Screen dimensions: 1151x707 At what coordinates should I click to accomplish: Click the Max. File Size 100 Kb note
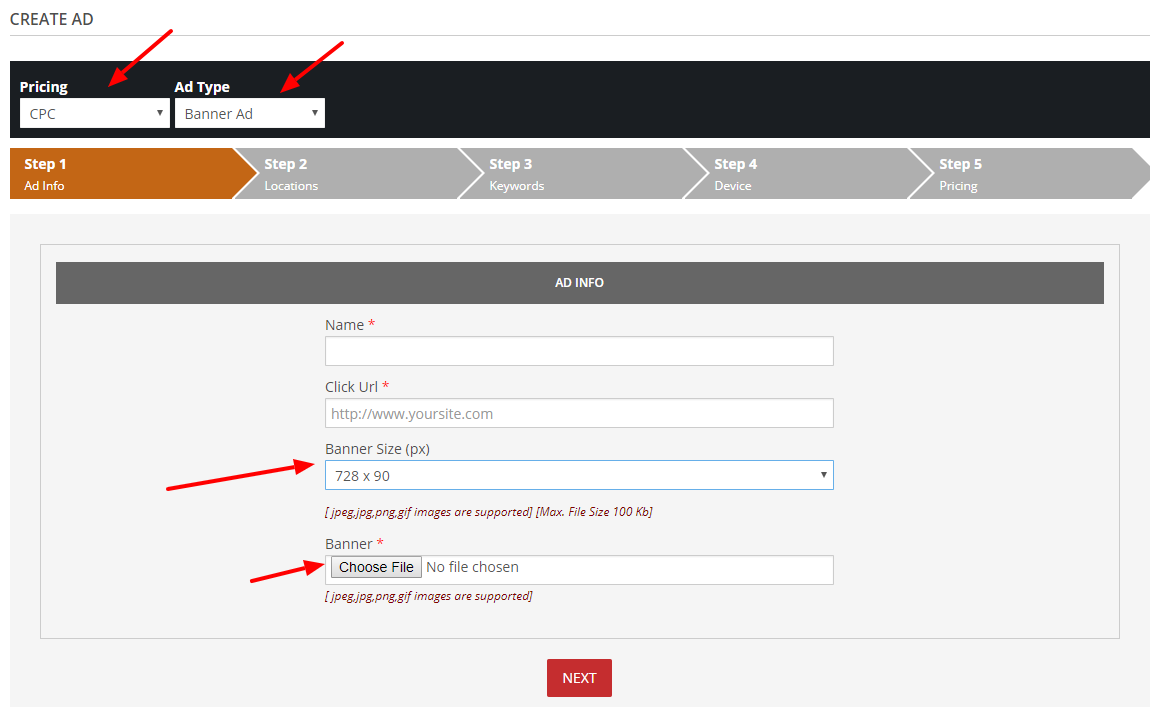[x=594, y=512]
